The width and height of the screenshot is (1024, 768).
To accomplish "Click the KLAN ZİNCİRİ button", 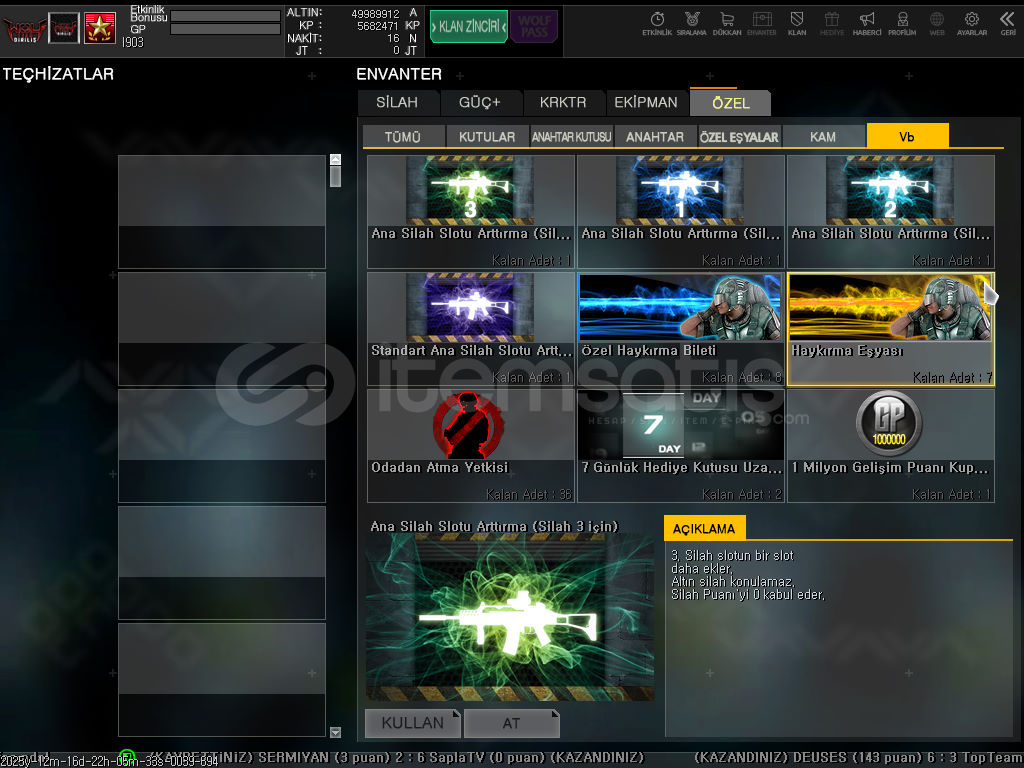I will pyautogui.click(x=469, y=27).
